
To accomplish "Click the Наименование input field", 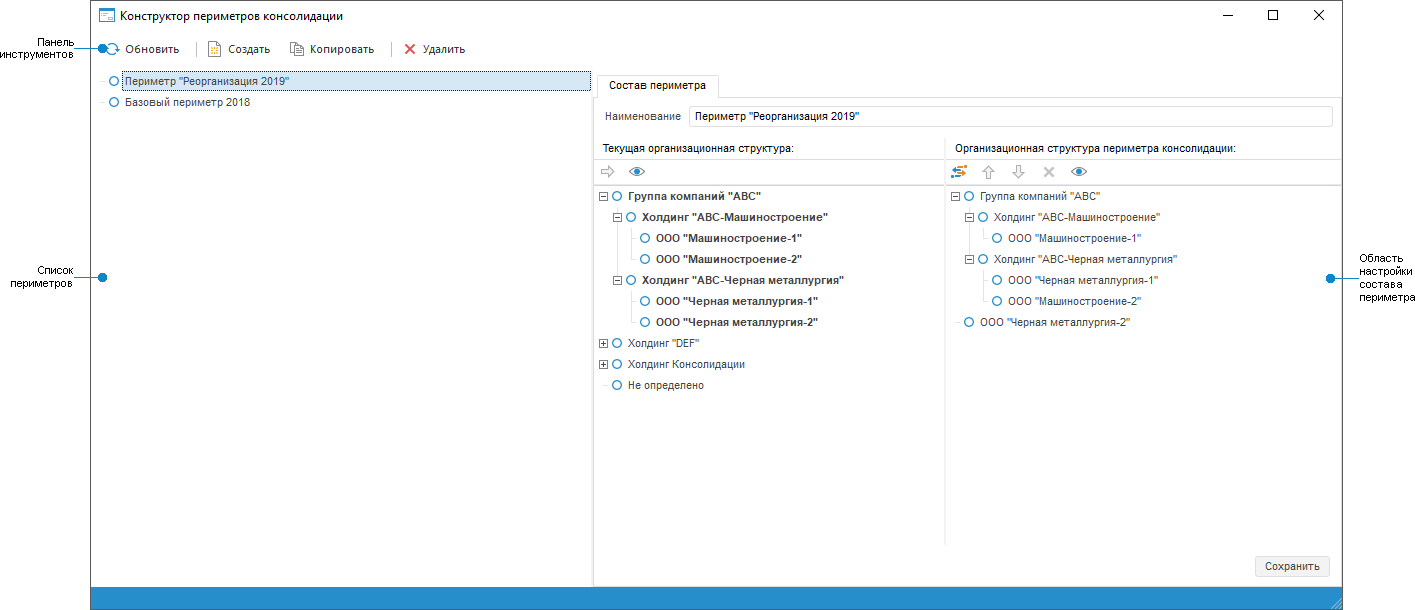I will [x=1011, y=116].
